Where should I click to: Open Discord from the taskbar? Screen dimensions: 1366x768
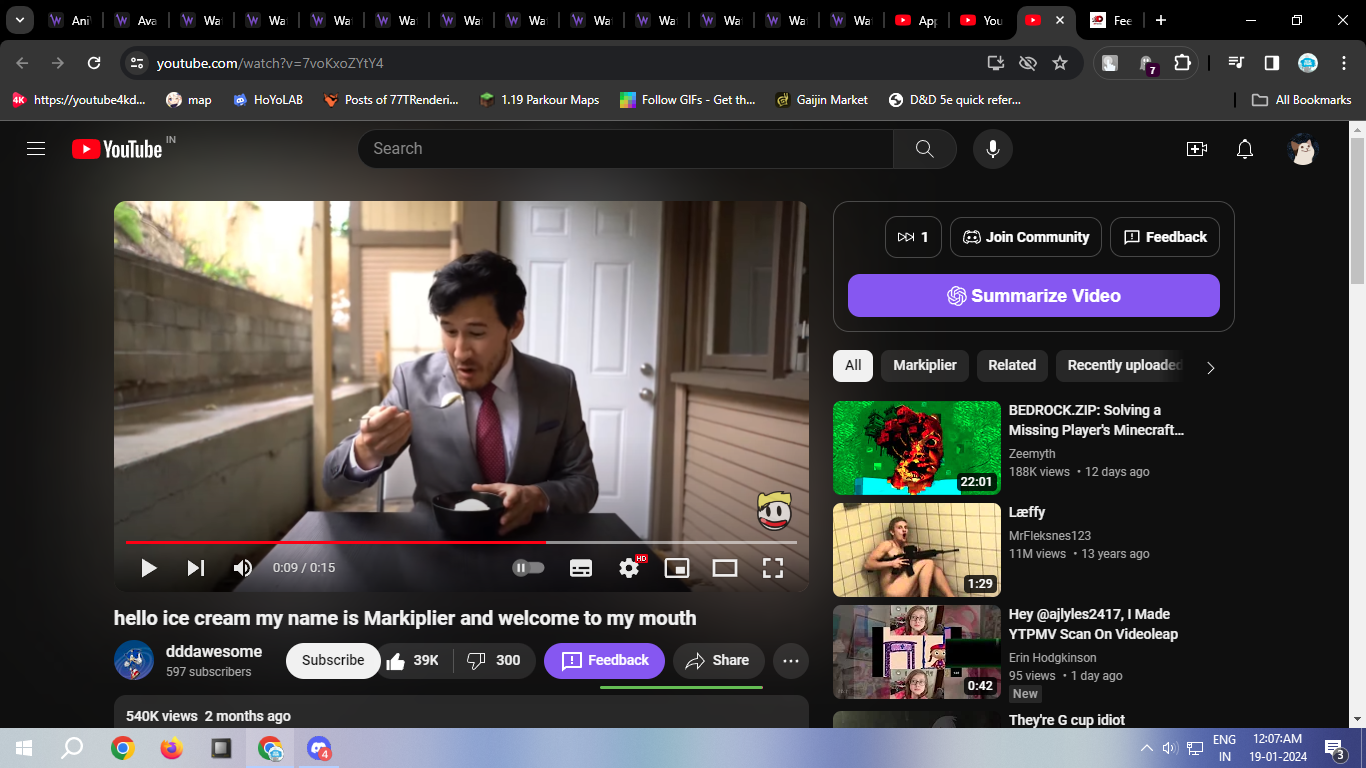click(x=319, y=748)
